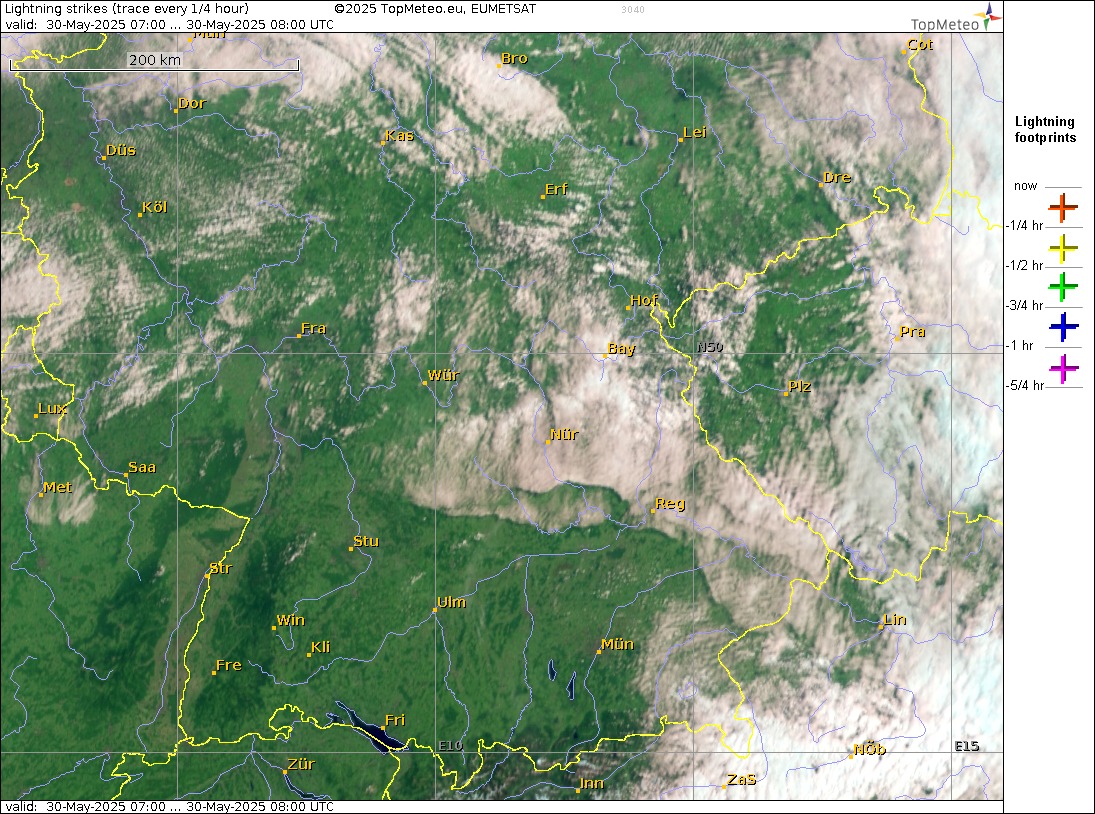Click the E10 longitude grid label
The image size is (1095, 814).
[x=450, y=746]
